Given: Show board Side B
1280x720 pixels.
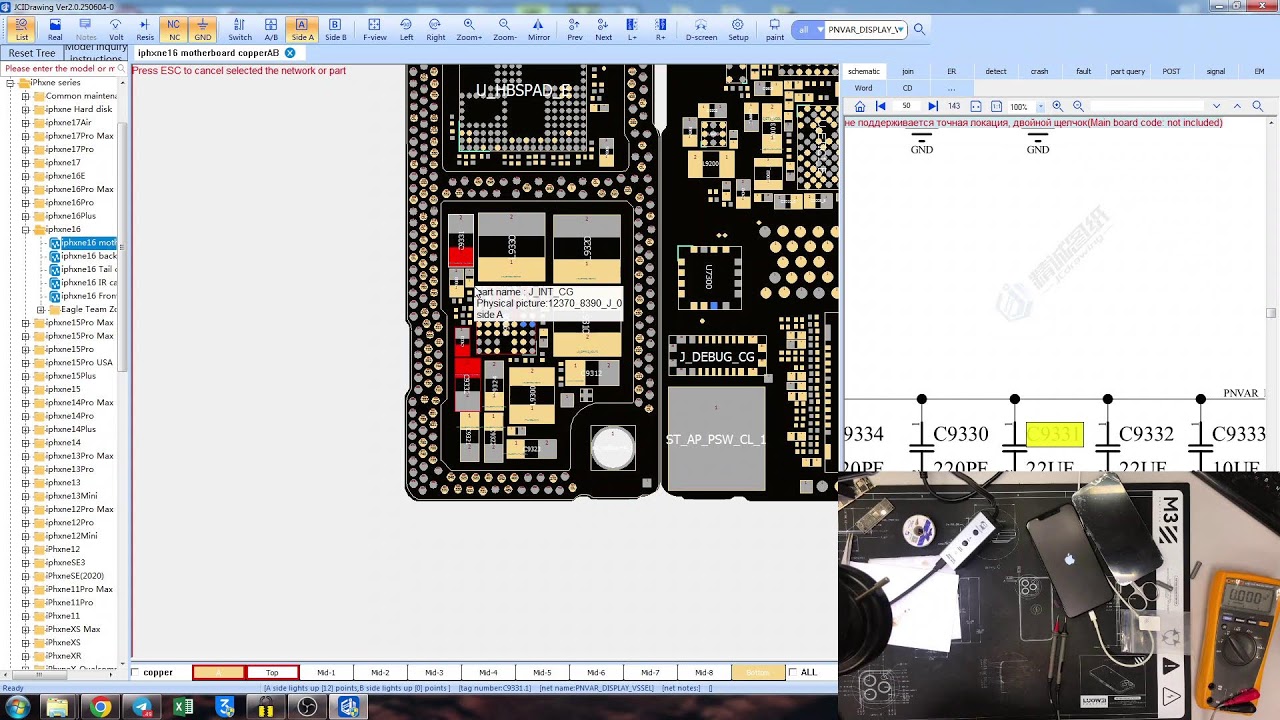Looking at the screenshot, I should (x=335, y=29).
